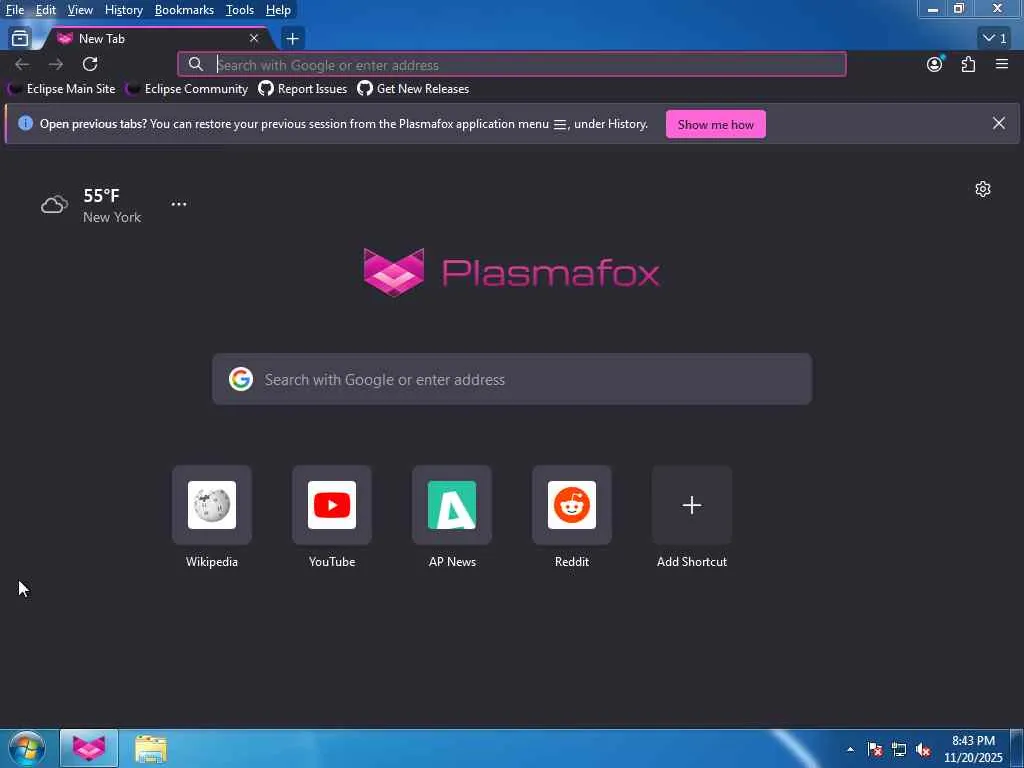Open the weather widget three-dots menu
The width and height of the screenshot is (1024, 768).
(179, 204)
